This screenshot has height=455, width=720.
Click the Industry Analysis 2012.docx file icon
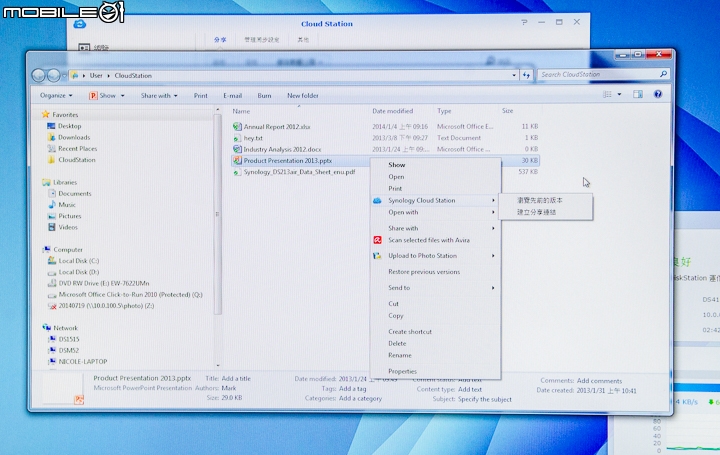pos(237,149)
